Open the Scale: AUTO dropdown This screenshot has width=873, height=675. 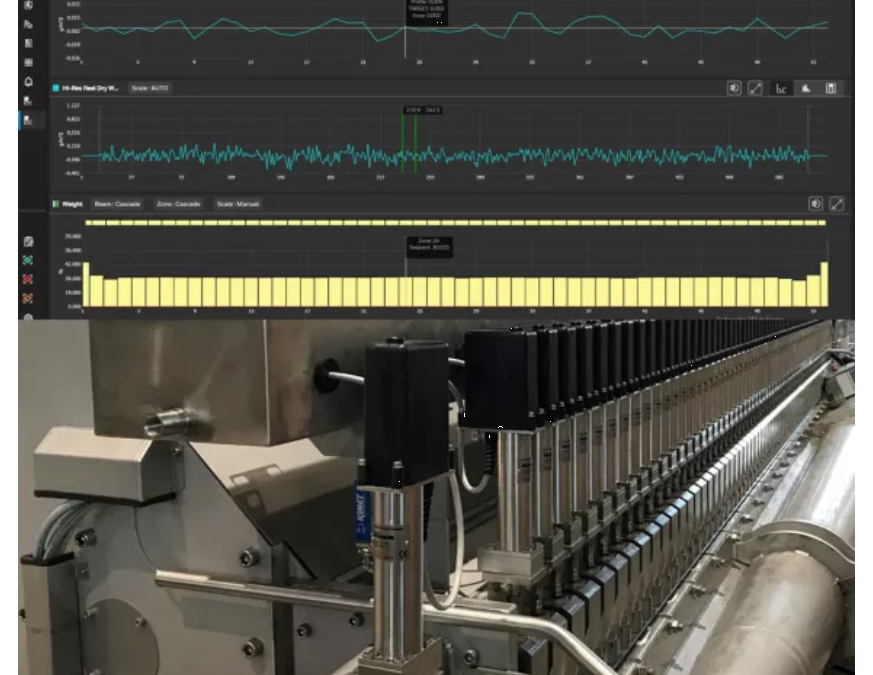click(151, 88)
